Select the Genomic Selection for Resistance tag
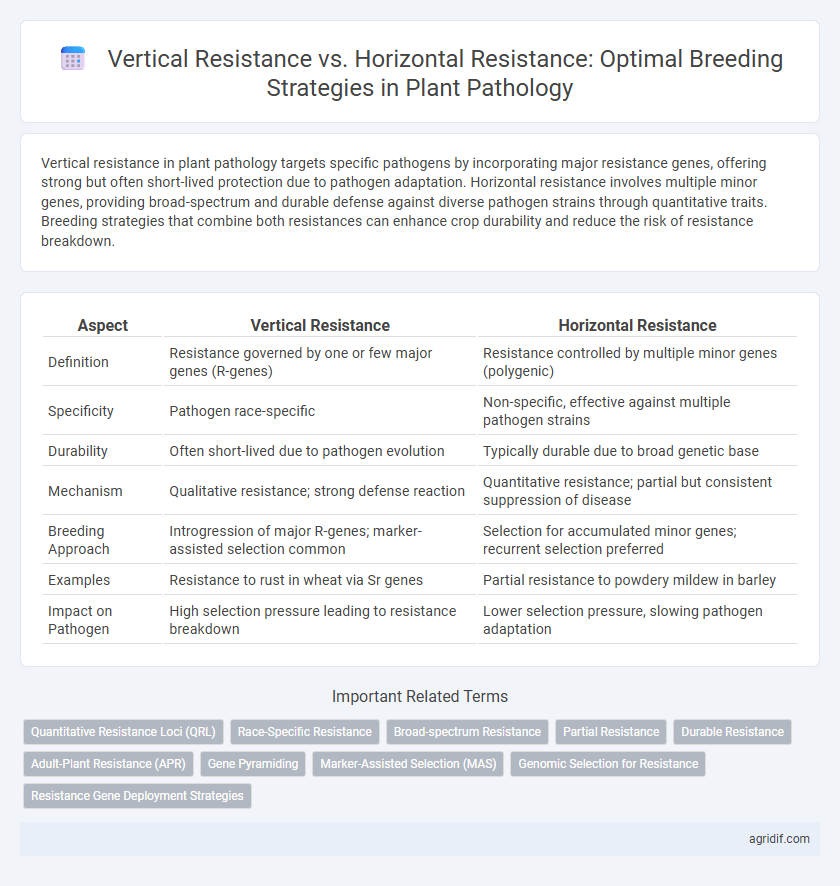The height and width of the screenshot is (886, 840). tap(608, 764)
